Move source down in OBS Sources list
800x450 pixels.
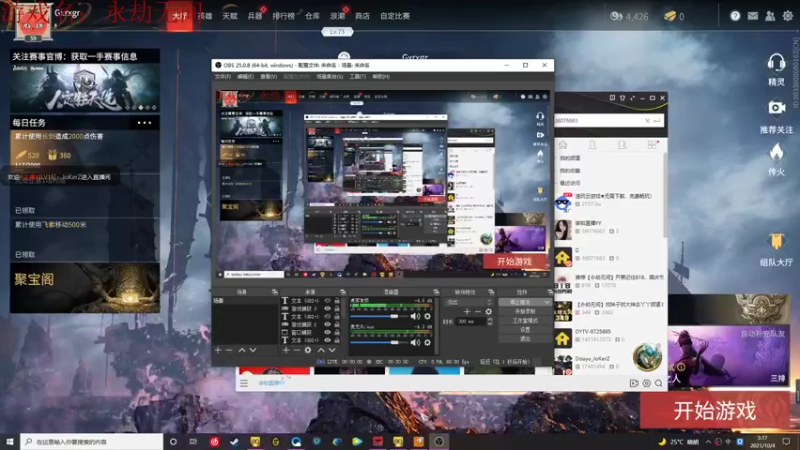pyautogui.click(x=332, y=350)
